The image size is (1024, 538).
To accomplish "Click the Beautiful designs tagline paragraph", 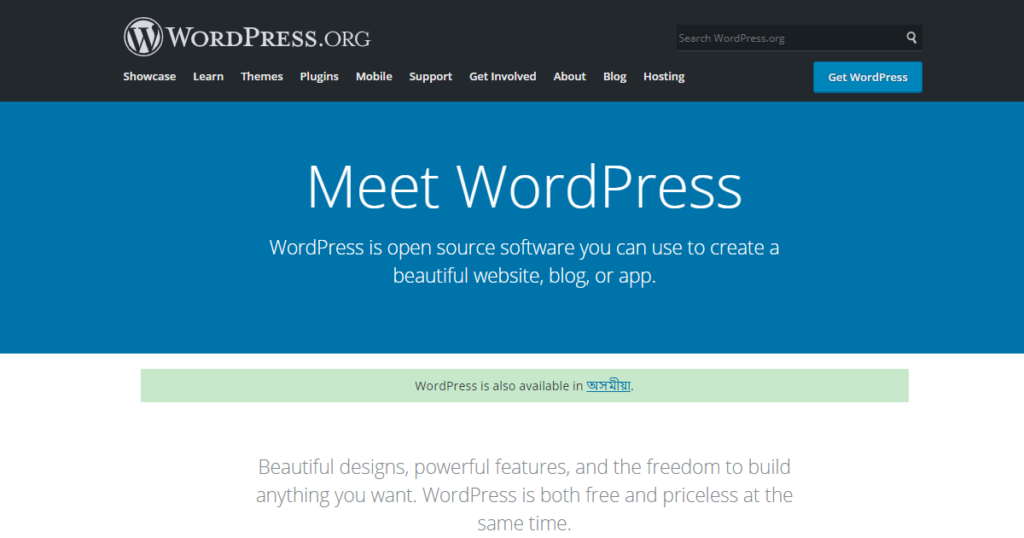I will pyautogui.click(x=524, y=494).
